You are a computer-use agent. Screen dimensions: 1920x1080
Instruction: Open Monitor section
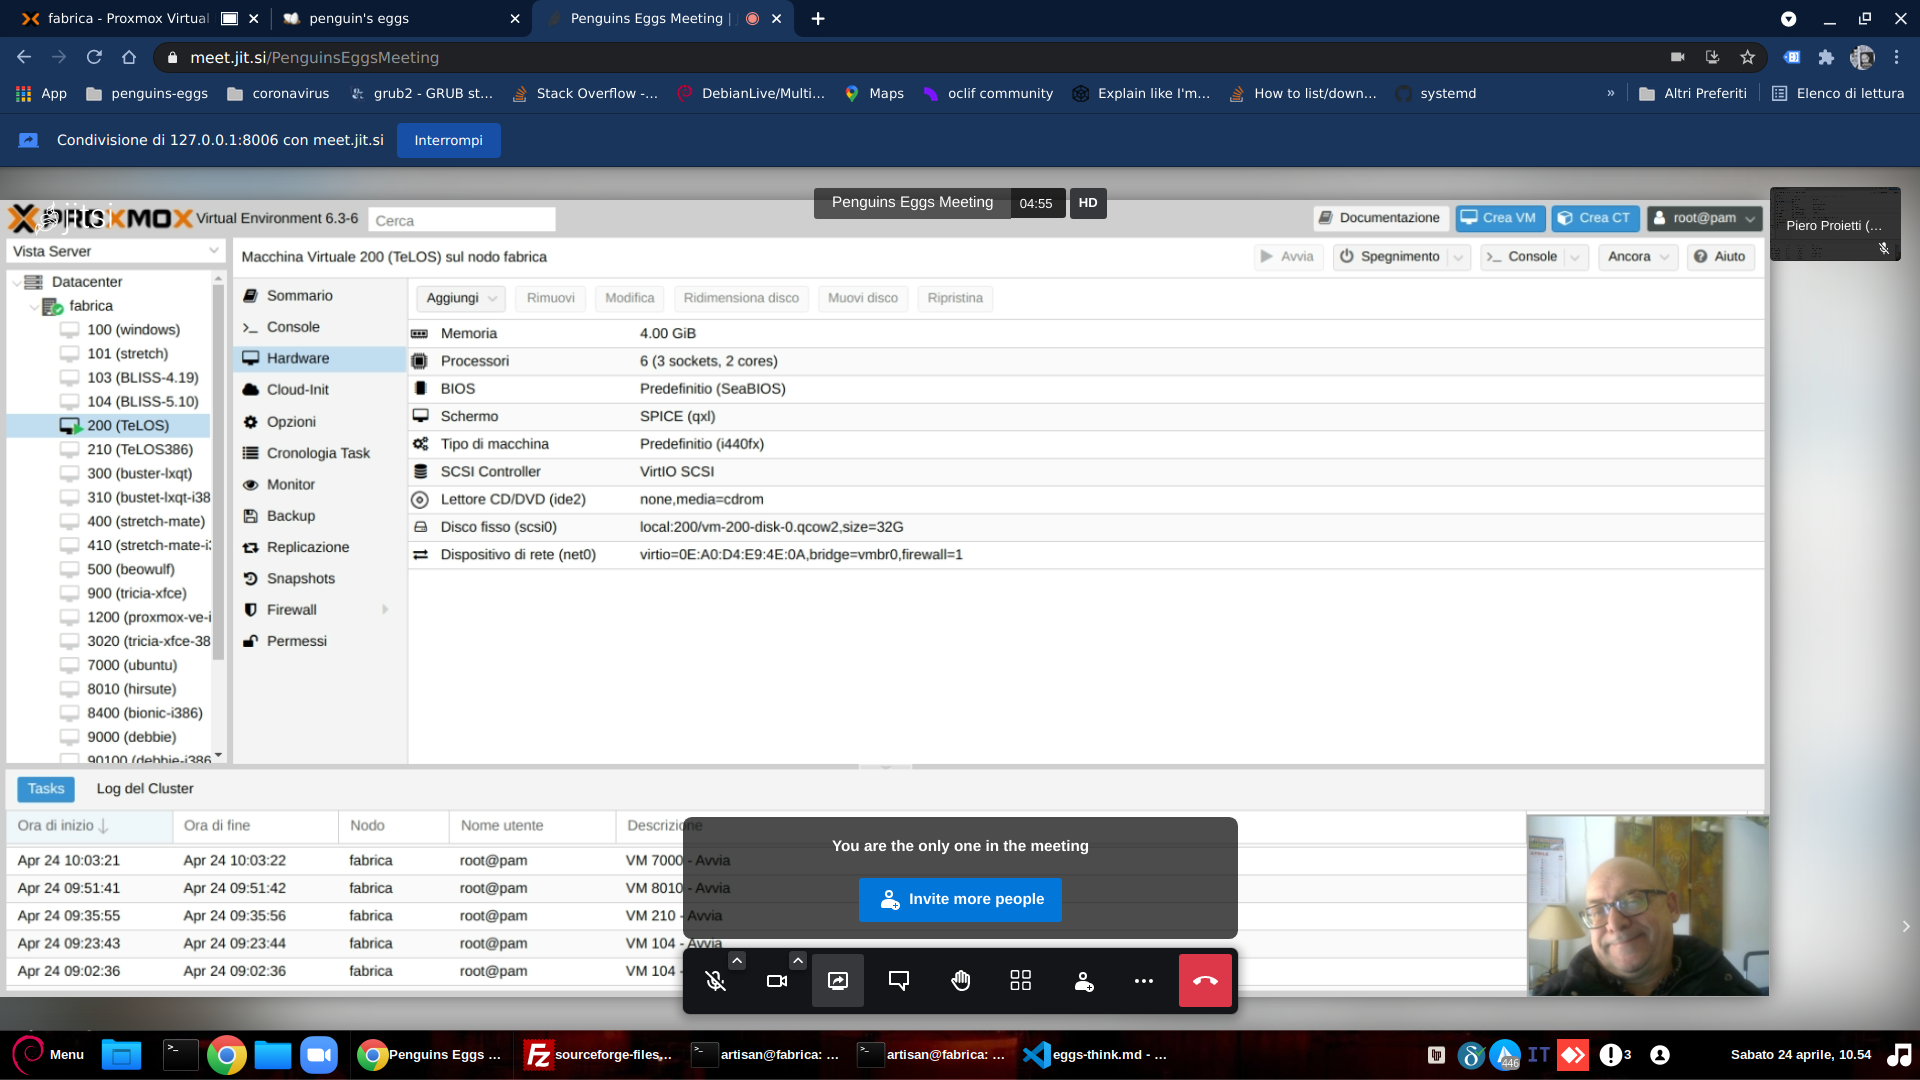click(x=291, y=485)
